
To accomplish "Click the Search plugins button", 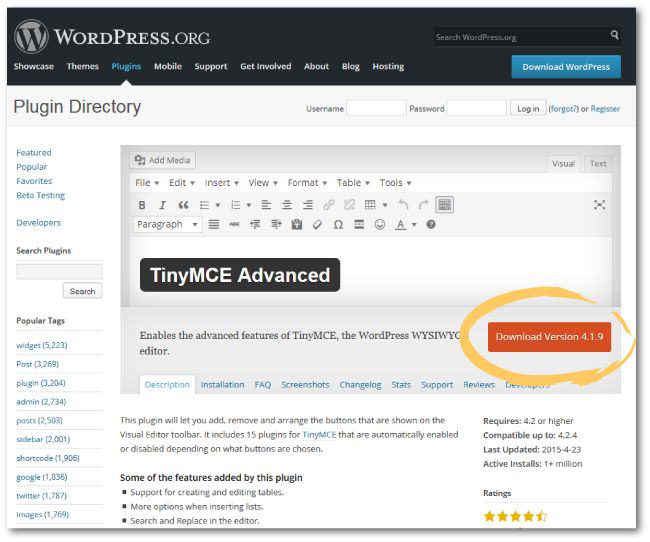I will 82,291.
